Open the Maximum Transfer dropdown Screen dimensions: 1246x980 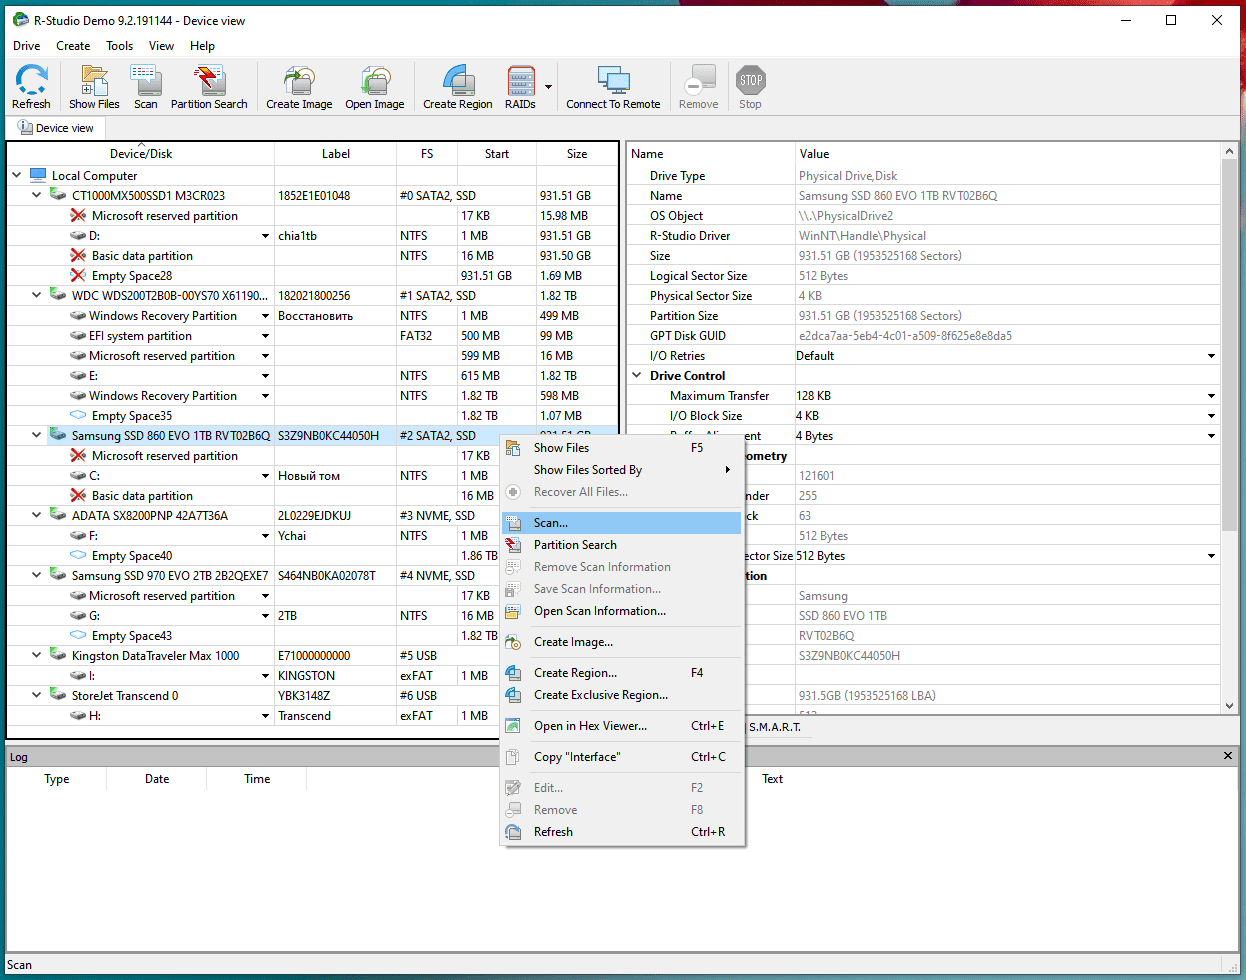(1211, 396)
